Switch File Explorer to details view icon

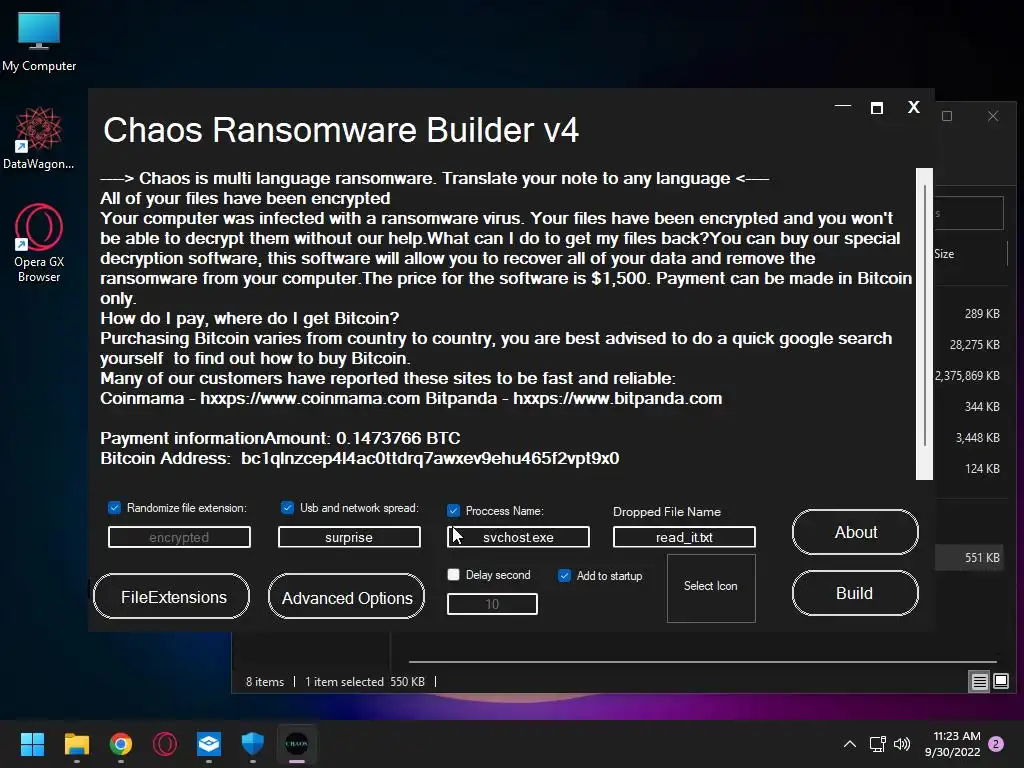point(980,682)
